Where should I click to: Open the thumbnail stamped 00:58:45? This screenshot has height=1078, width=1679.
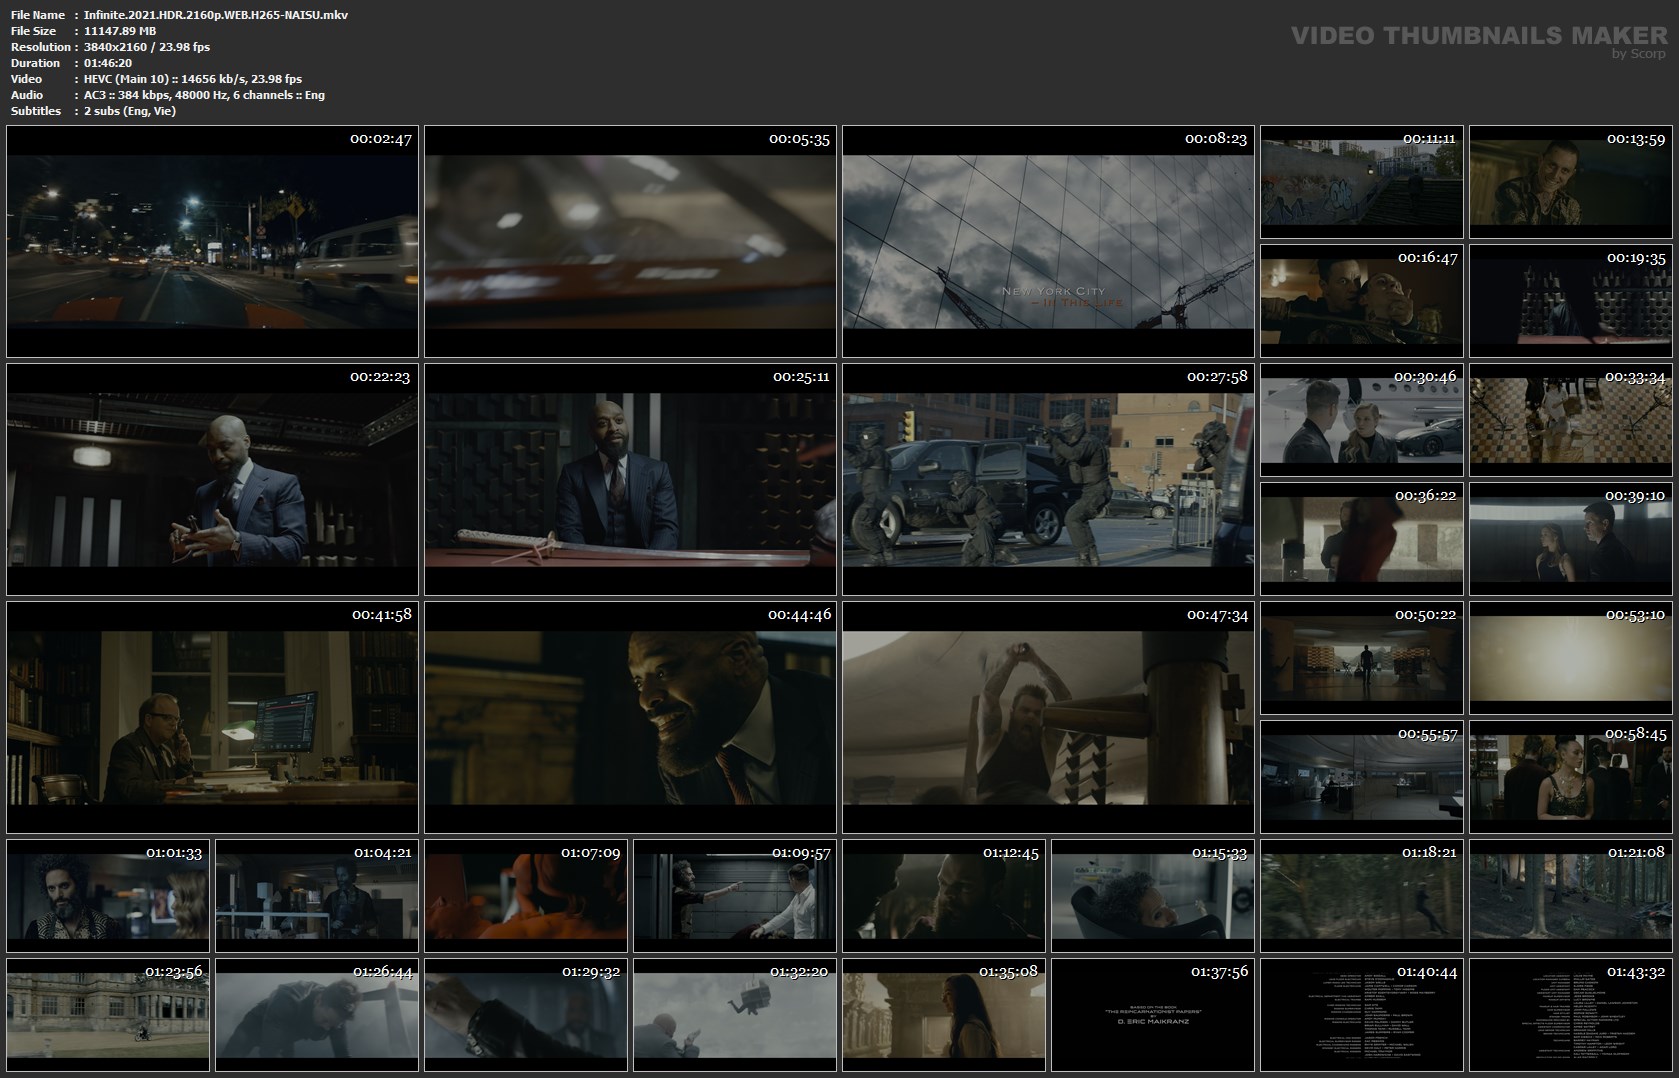(1571, 777)
